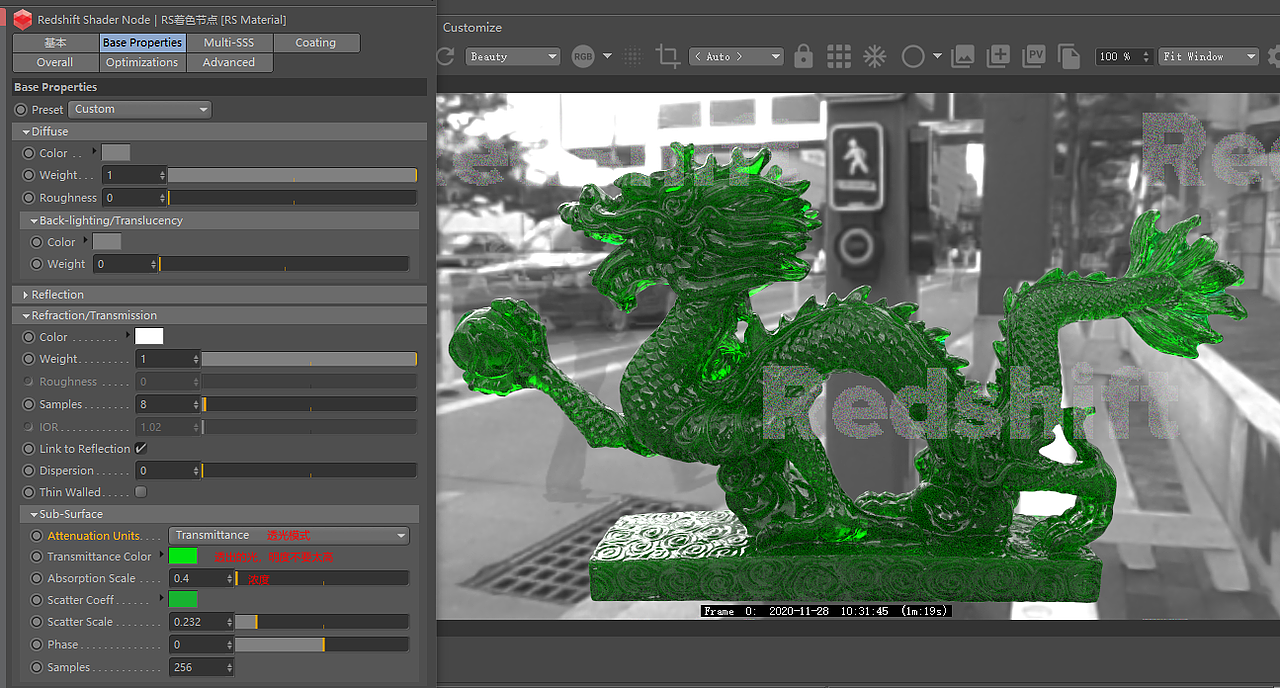Click the dotted grid icon beside RGB
This screenshot has height=688, width=1280.
click(632, 57)
